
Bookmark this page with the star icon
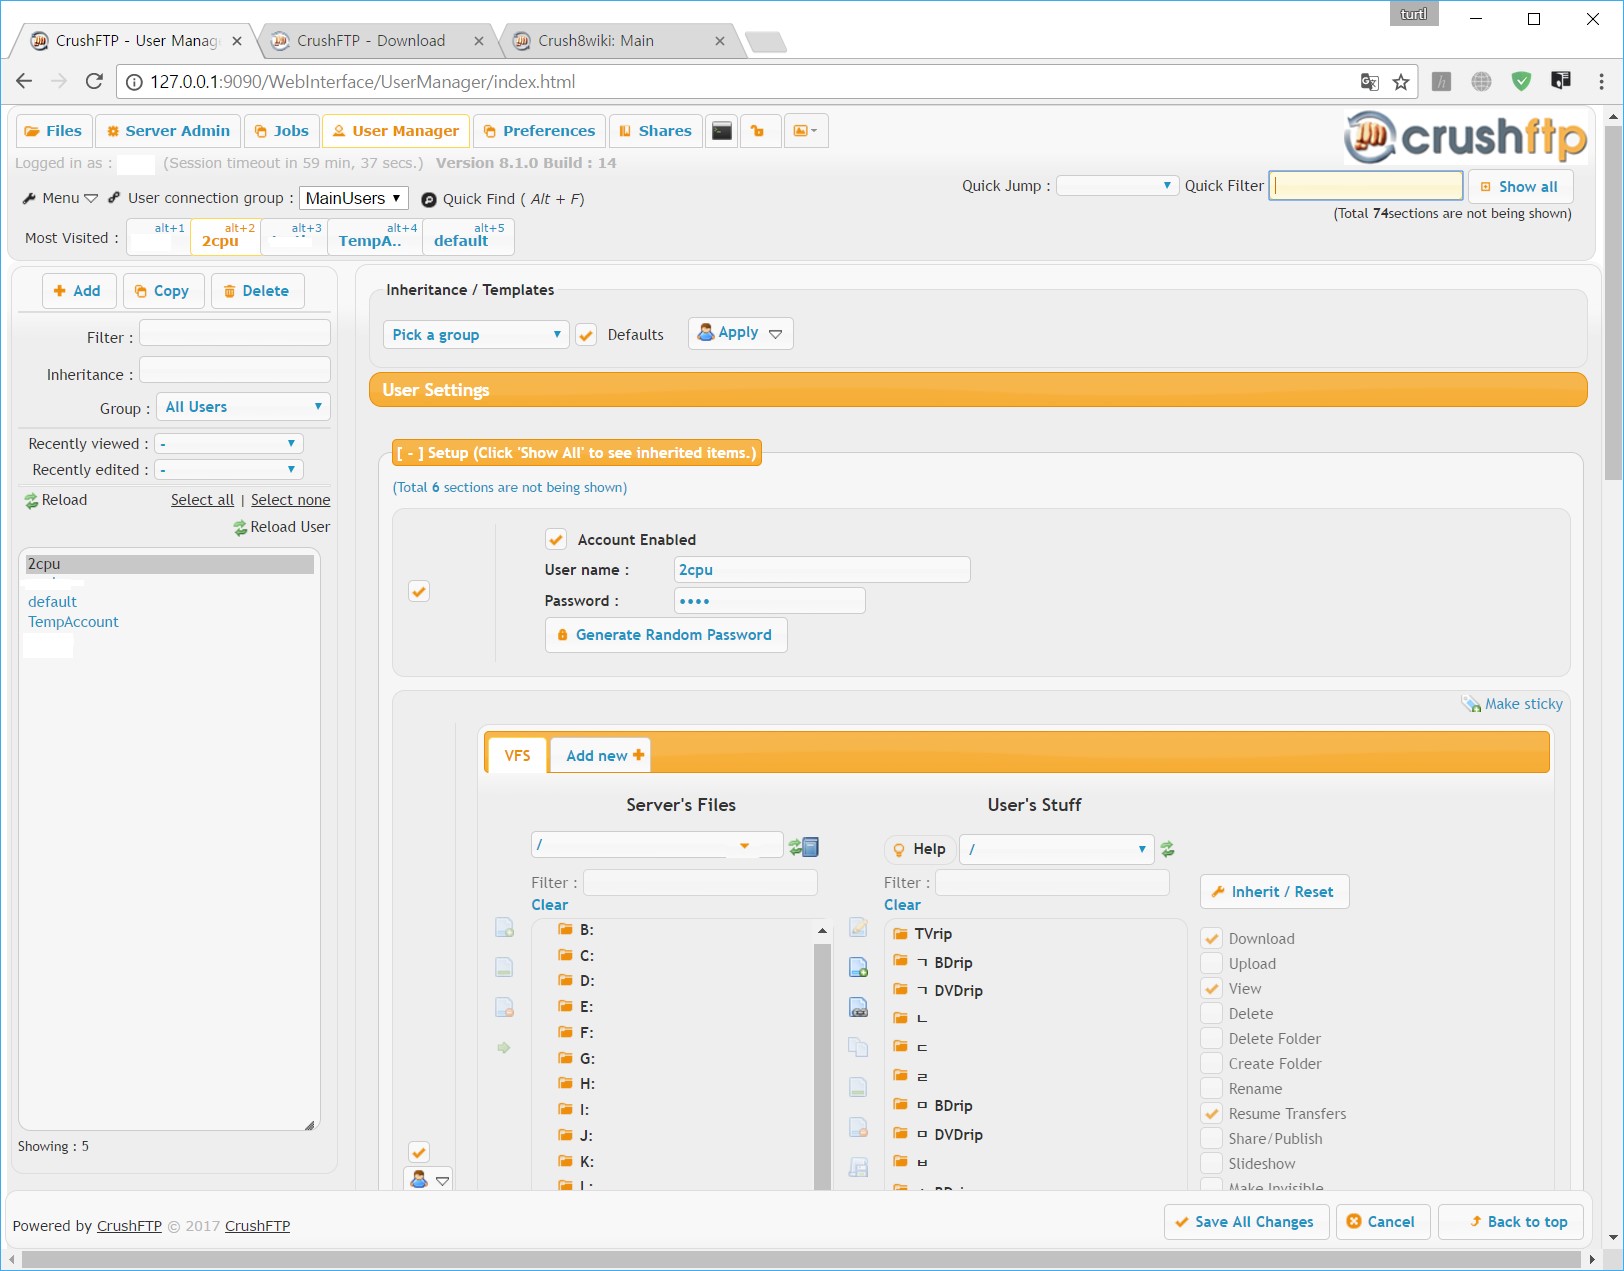pos(1401,82)
